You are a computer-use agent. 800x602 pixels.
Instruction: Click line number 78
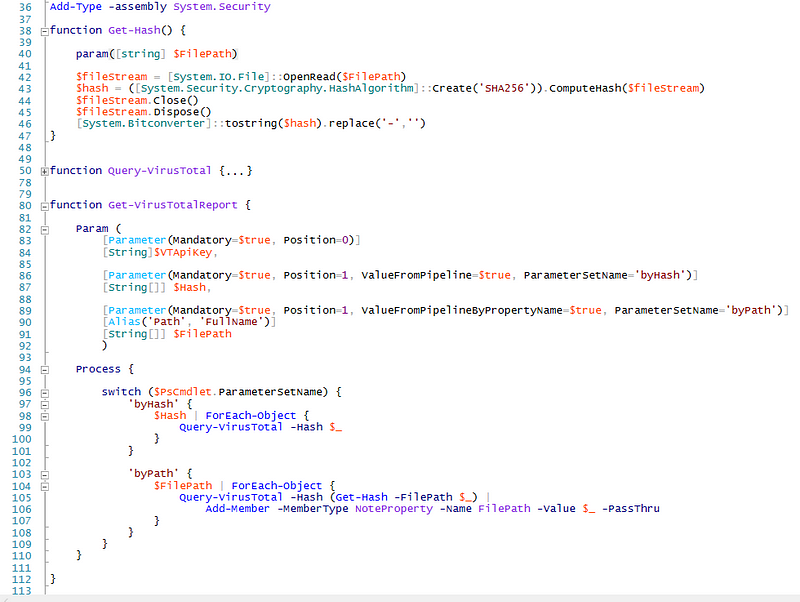(x=25, y=183)
